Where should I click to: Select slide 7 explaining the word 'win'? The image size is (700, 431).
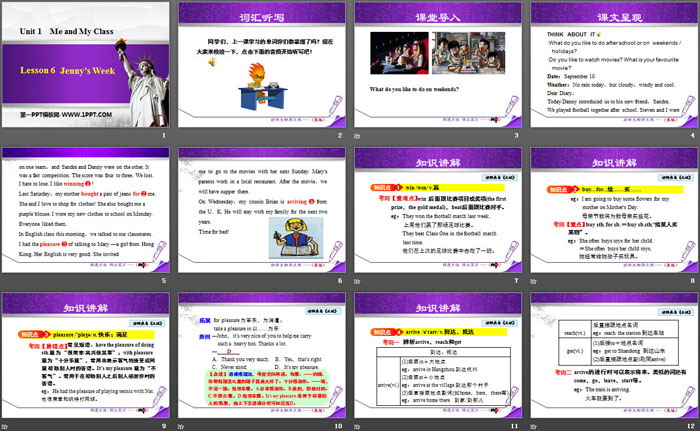pos(438,210)
